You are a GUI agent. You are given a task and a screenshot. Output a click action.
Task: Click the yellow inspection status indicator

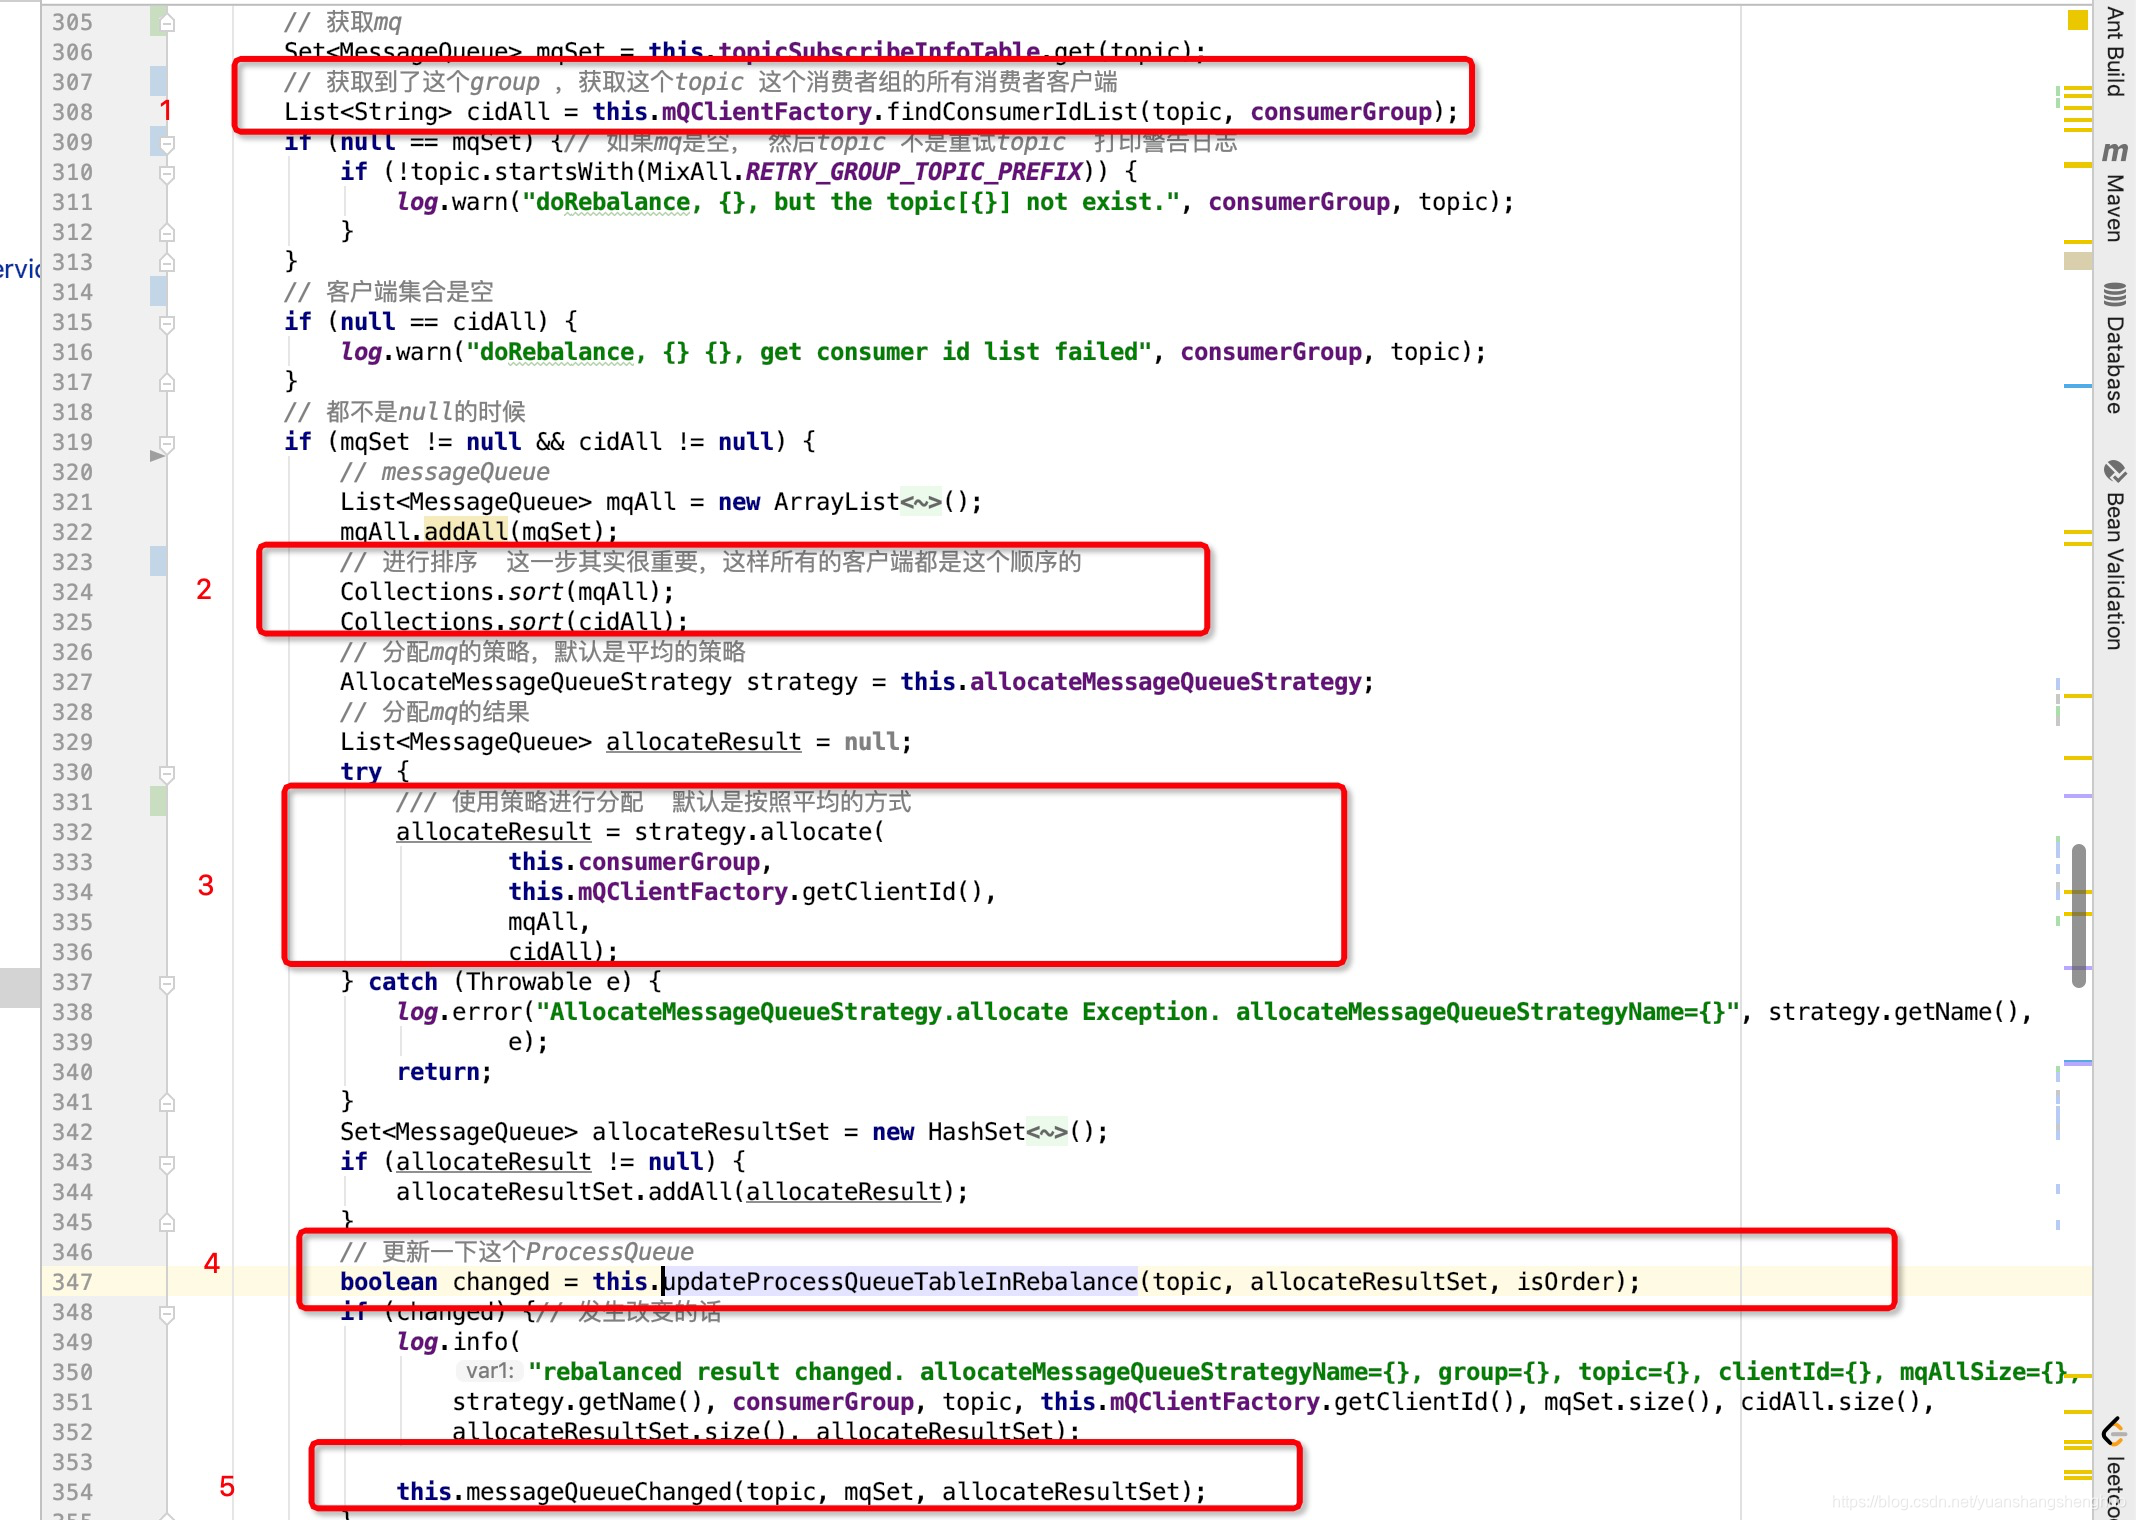[2077, 20]
